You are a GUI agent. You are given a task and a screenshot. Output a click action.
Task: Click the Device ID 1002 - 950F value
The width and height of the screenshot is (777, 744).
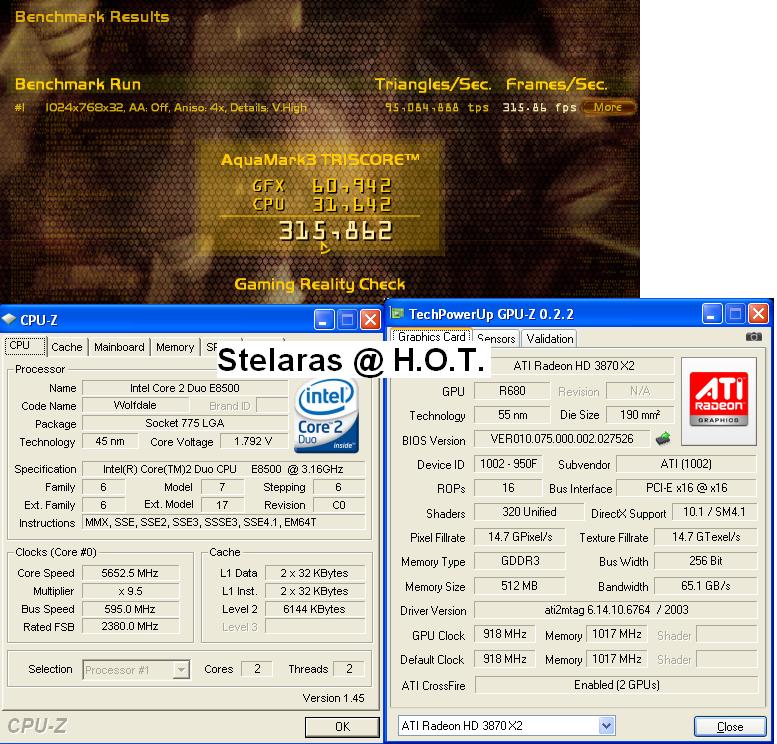[x=508, y=464]
